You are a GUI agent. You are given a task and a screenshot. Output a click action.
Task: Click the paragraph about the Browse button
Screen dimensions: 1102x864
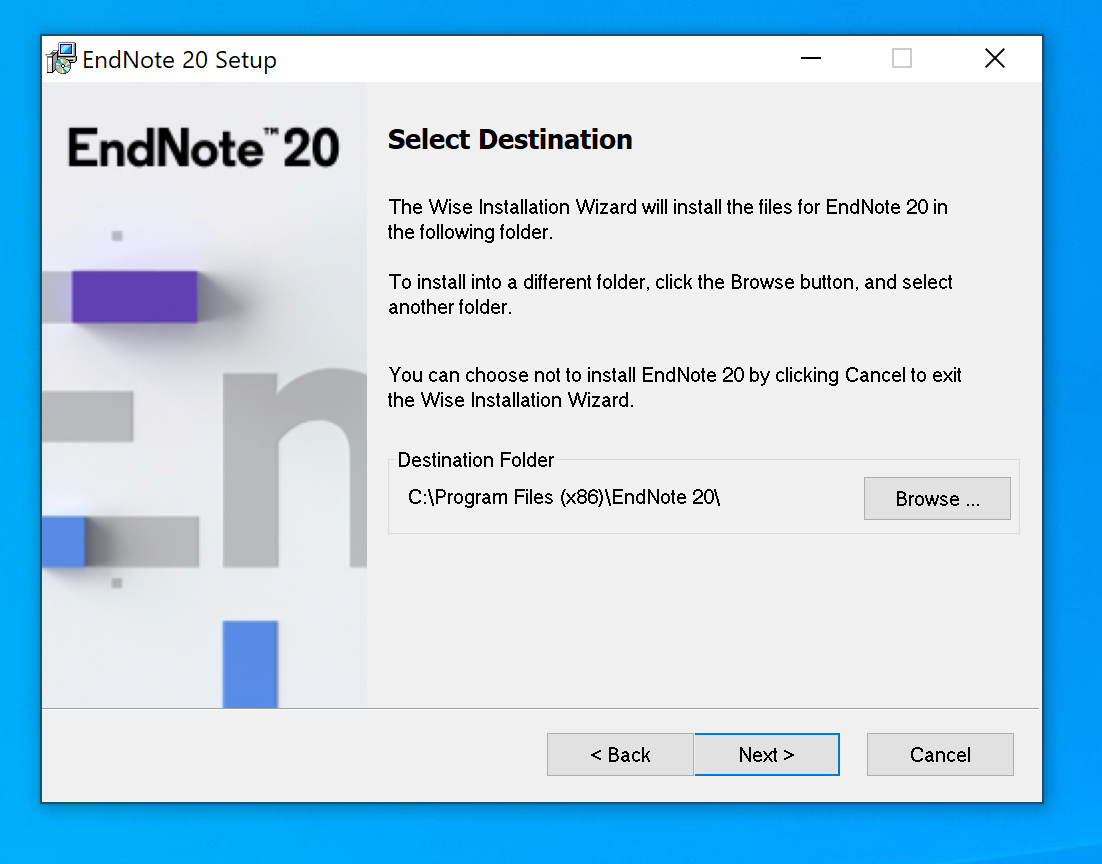pyautogui.click(x=670, y=295)
